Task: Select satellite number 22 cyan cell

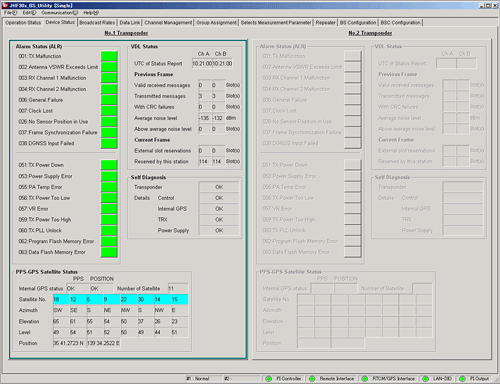Action: pos(129,299)
